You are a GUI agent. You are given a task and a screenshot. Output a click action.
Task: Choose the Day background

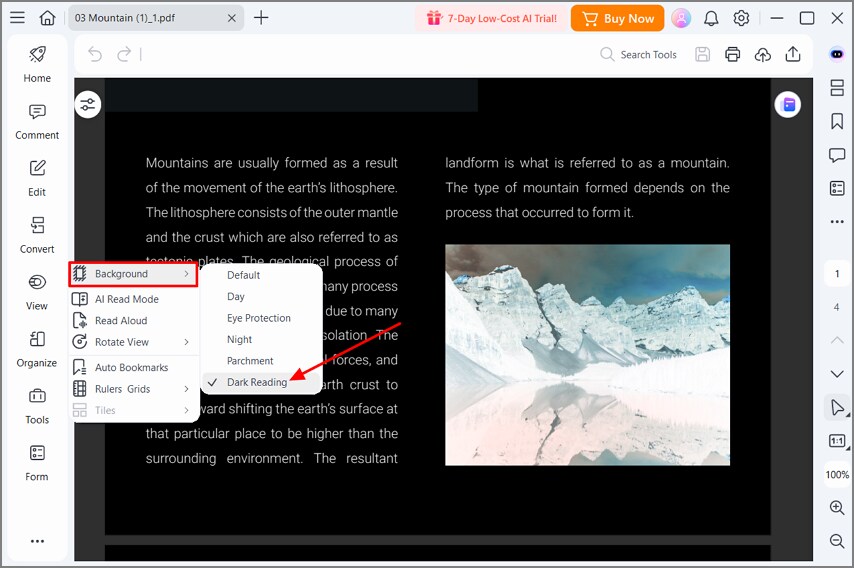tap(261, 296)
